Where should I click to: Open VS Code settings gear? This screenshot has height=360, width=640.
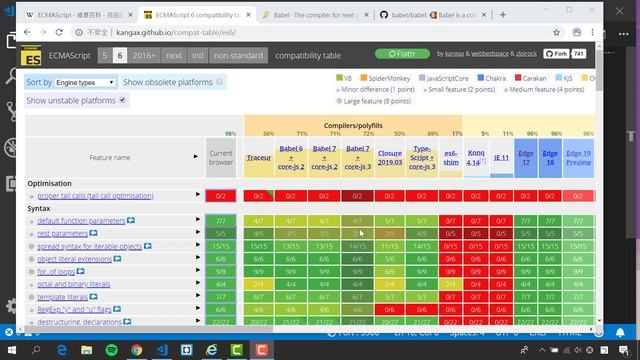[x=11, y=306]
